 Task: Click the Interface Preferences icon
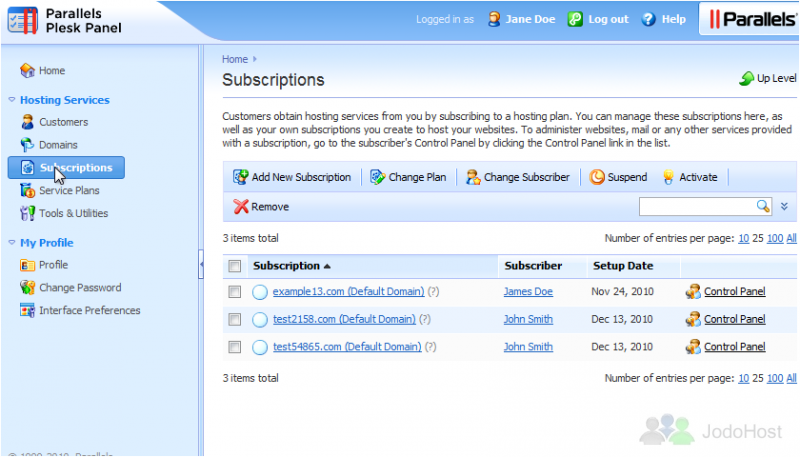[27, 310]
